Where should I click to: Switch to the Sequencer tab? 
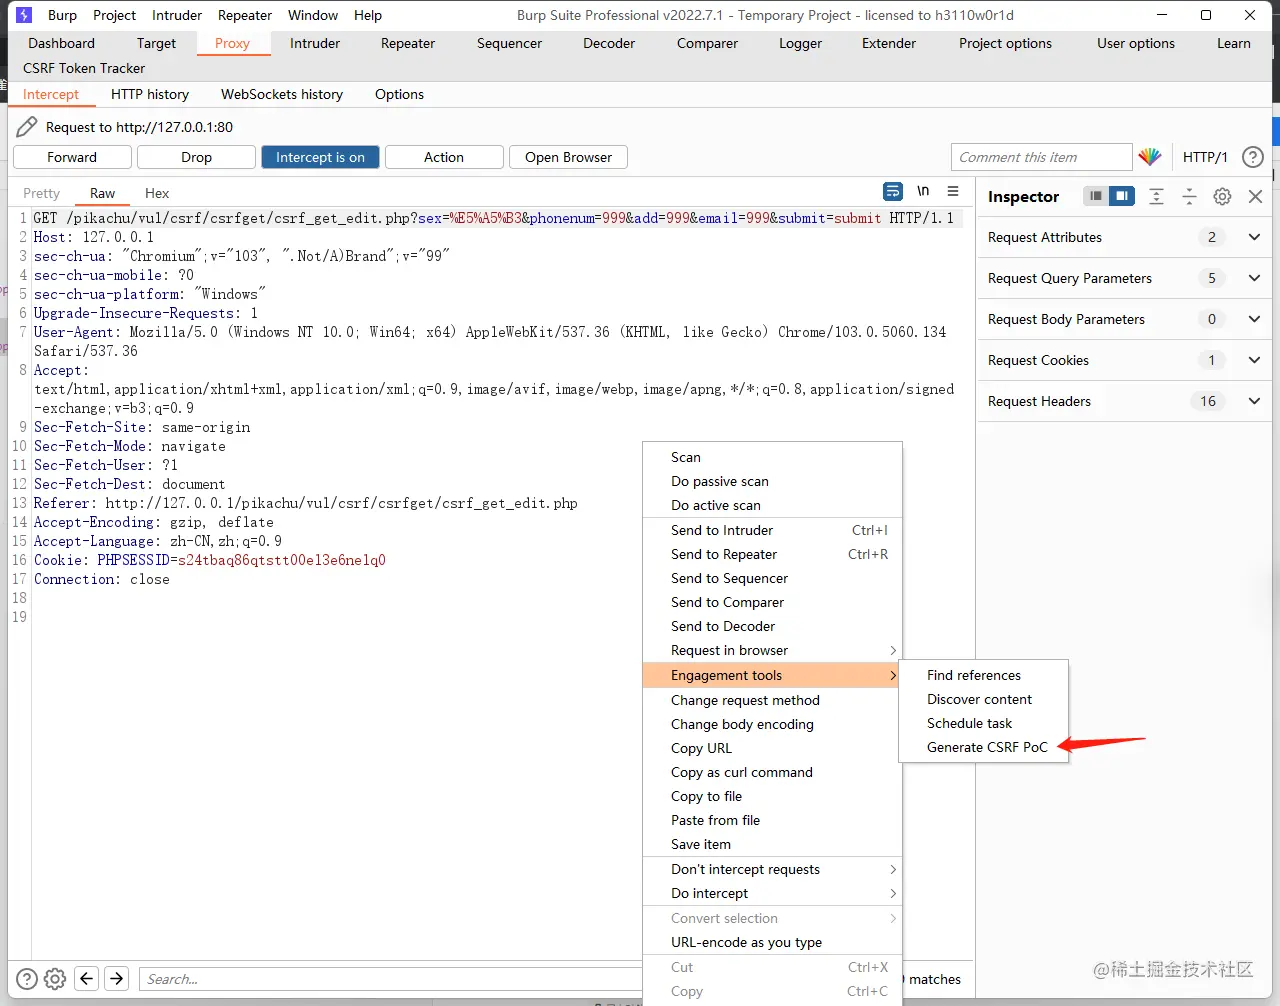pos(509,43)
